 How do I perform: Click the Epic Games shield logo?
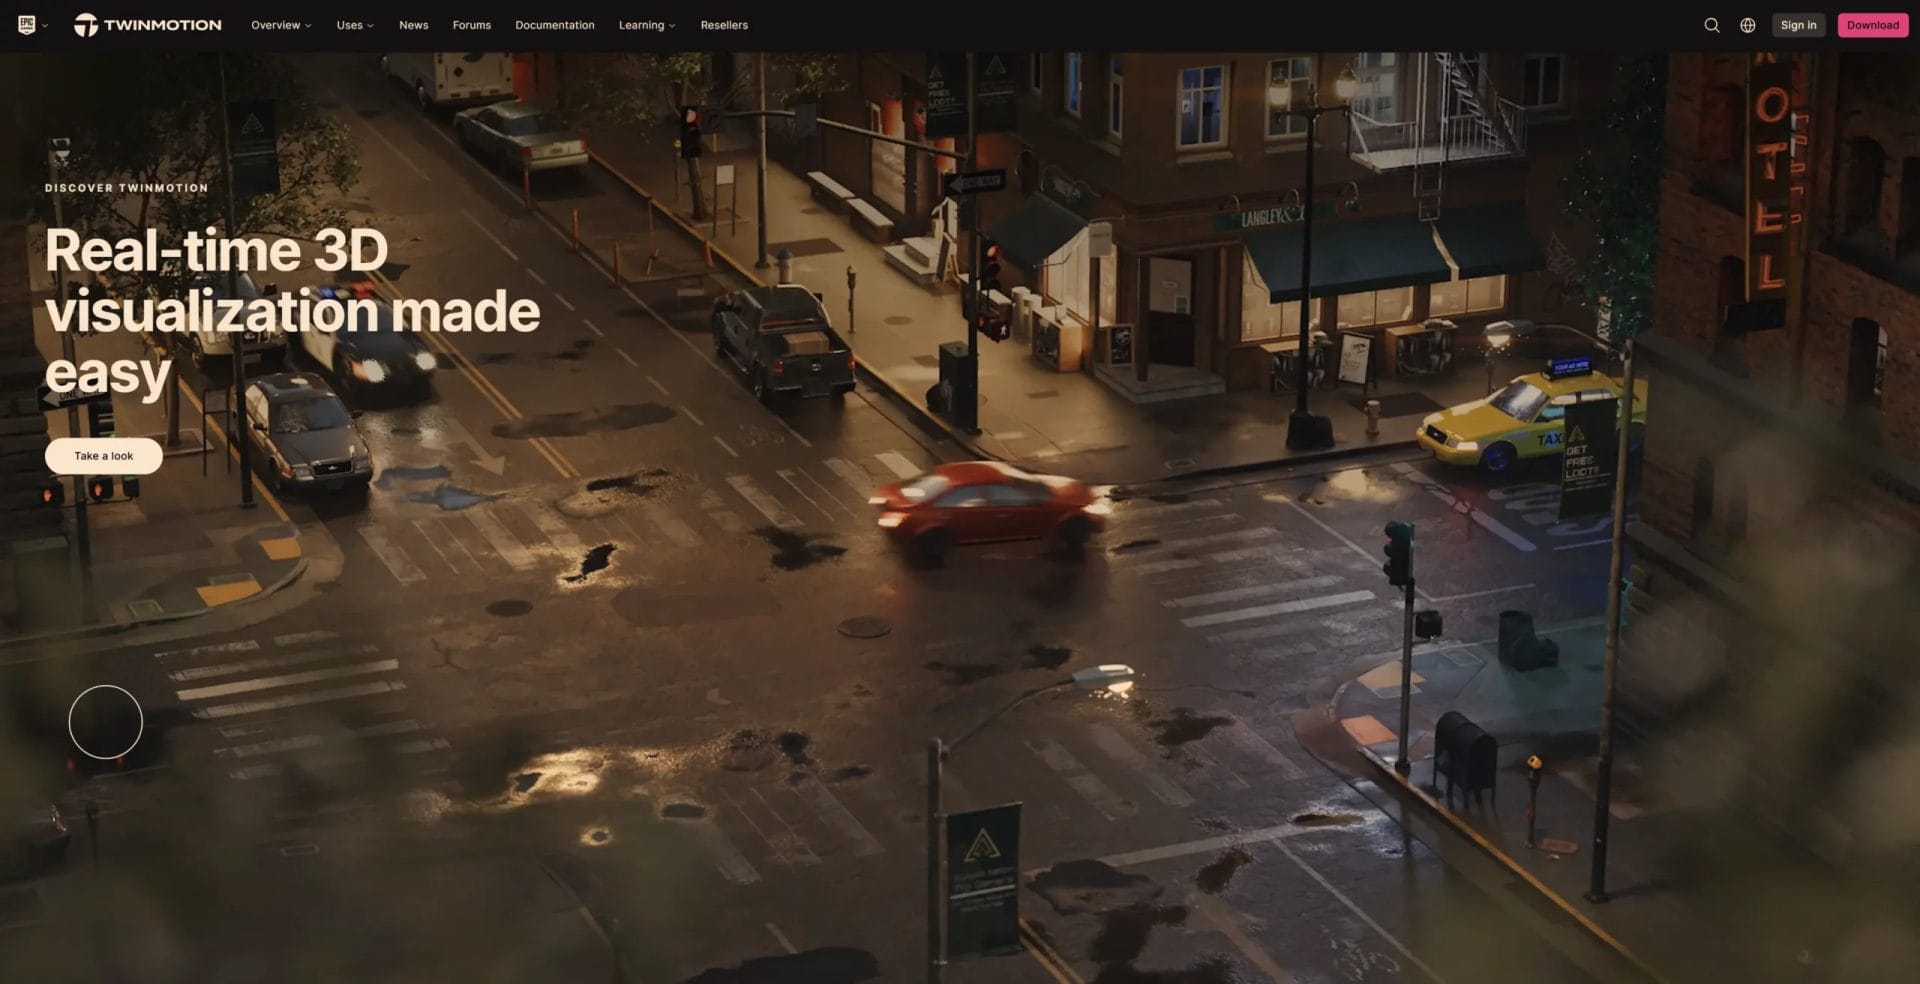pyautogui.click(x=26, y=25)
